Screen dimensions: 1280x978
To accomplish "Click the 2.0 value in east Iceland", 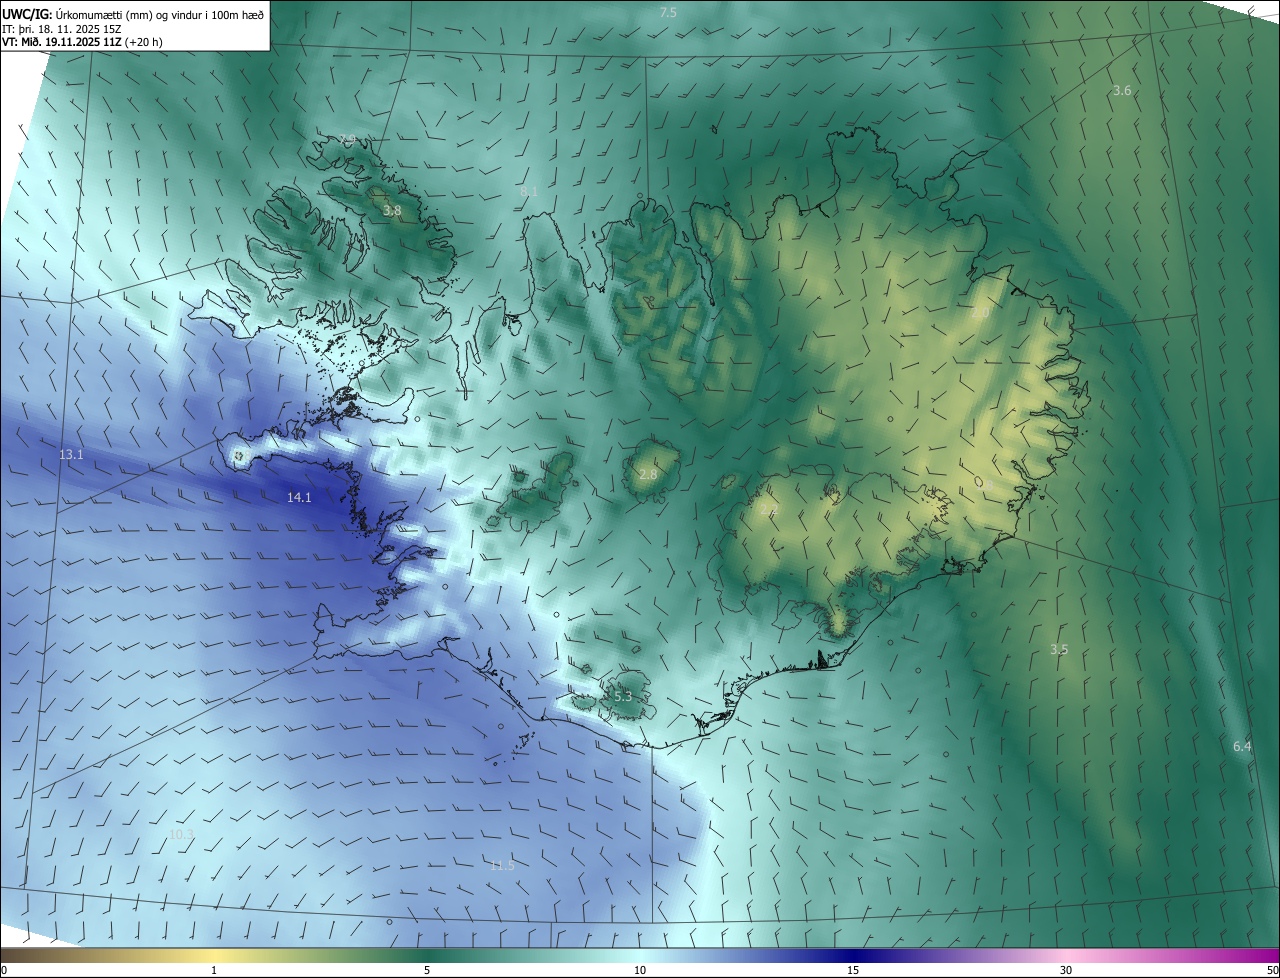I will [x=980, y=313].
